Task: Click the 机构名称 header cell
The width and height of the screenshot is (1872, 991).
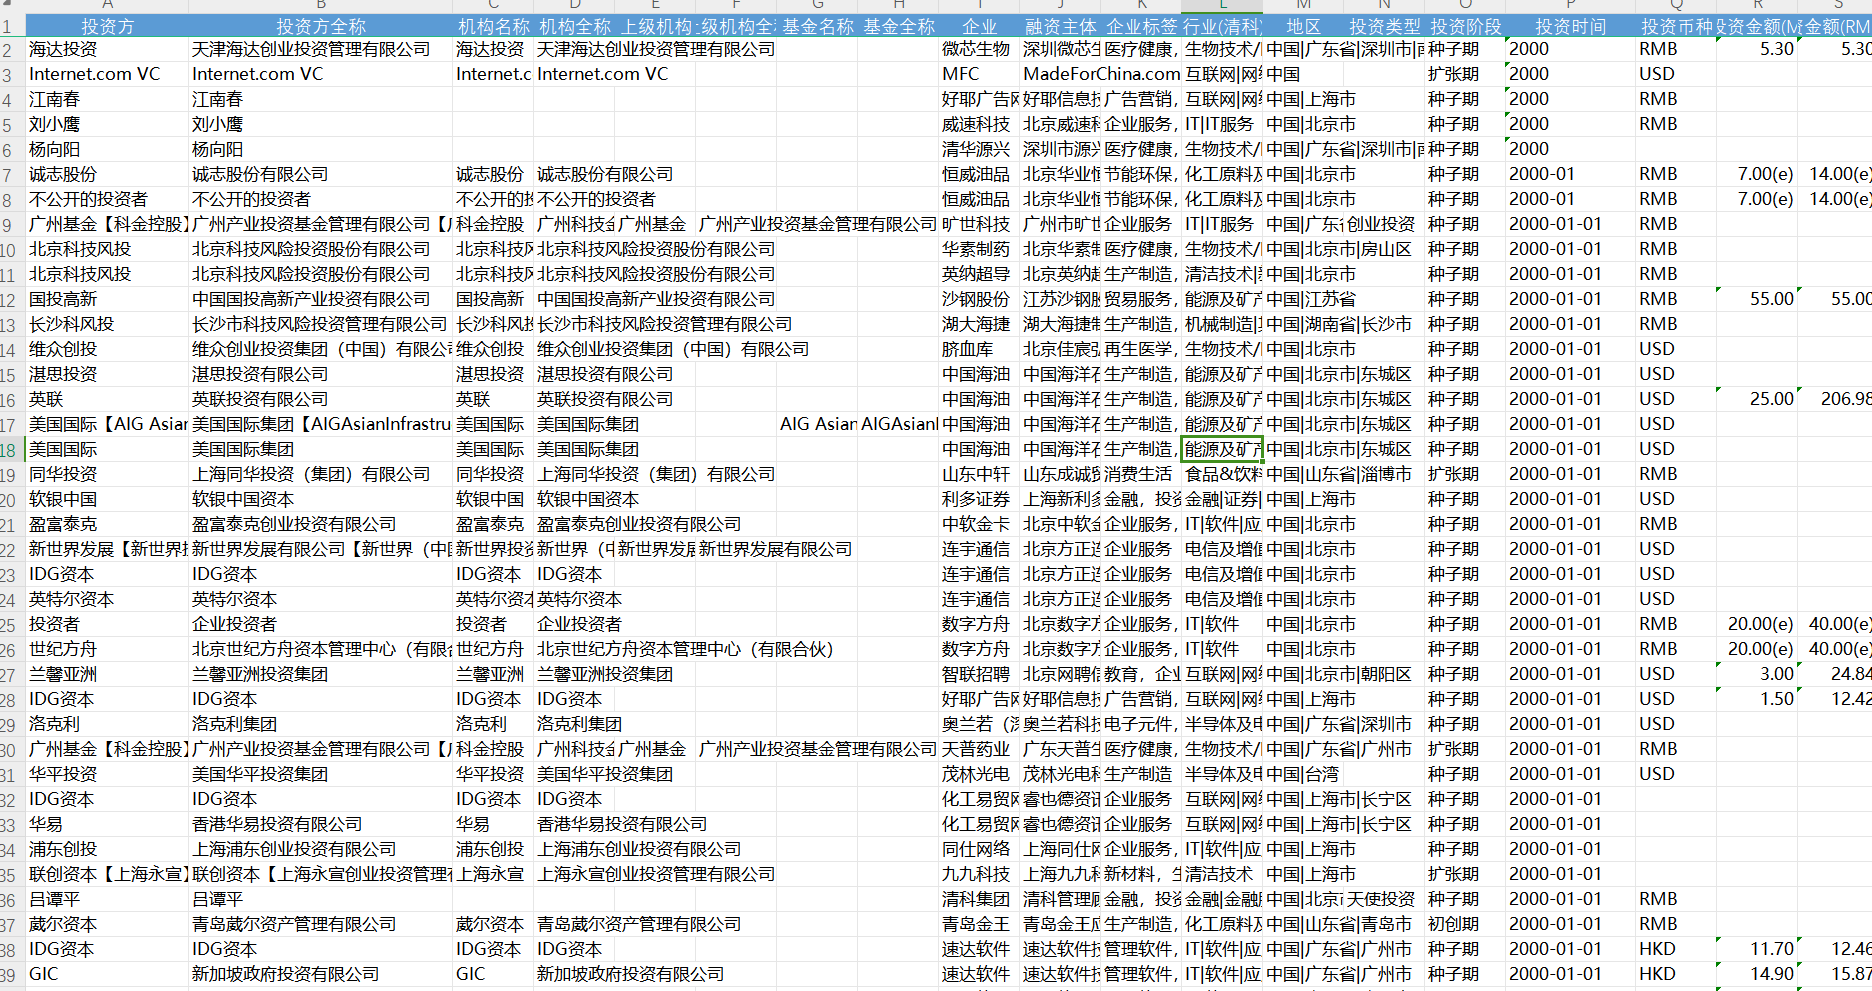Action: coord(493,26)
